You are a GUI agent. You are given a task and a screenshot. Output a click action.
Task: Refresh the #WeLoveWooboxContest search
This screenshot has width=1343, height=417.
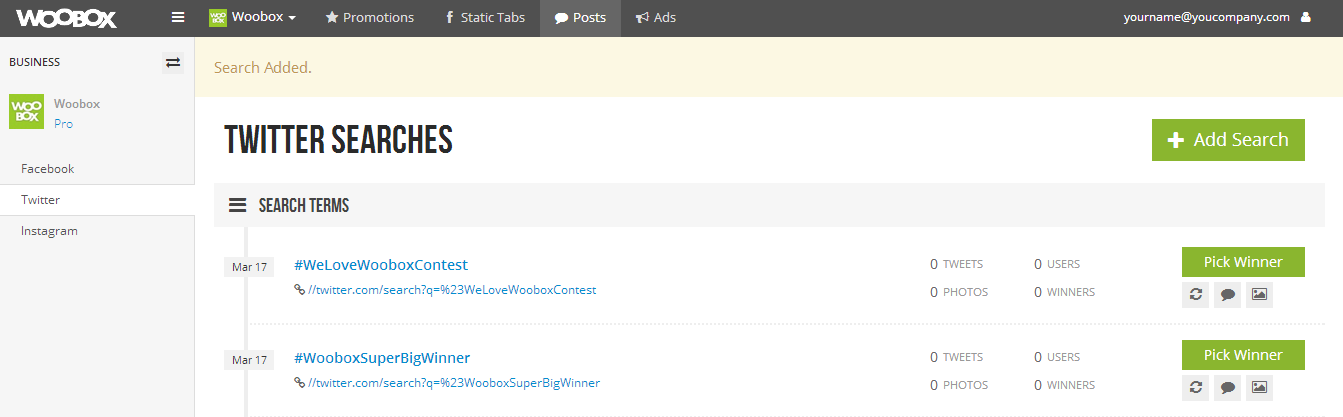1195,294
